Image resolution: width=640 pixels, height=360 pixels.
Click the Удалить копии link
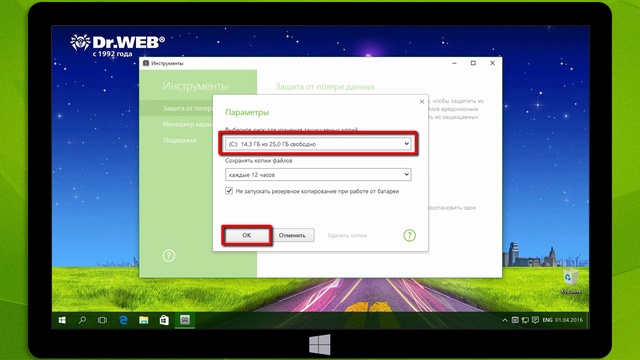tap(347, 236)
